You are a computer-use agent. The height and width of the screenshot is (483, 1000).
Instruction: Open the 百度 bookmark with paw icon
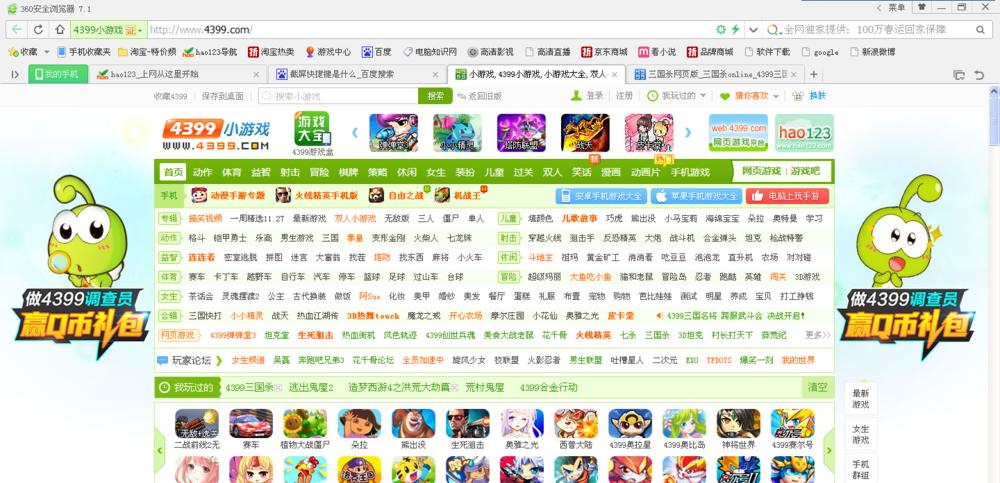[376, 52]
